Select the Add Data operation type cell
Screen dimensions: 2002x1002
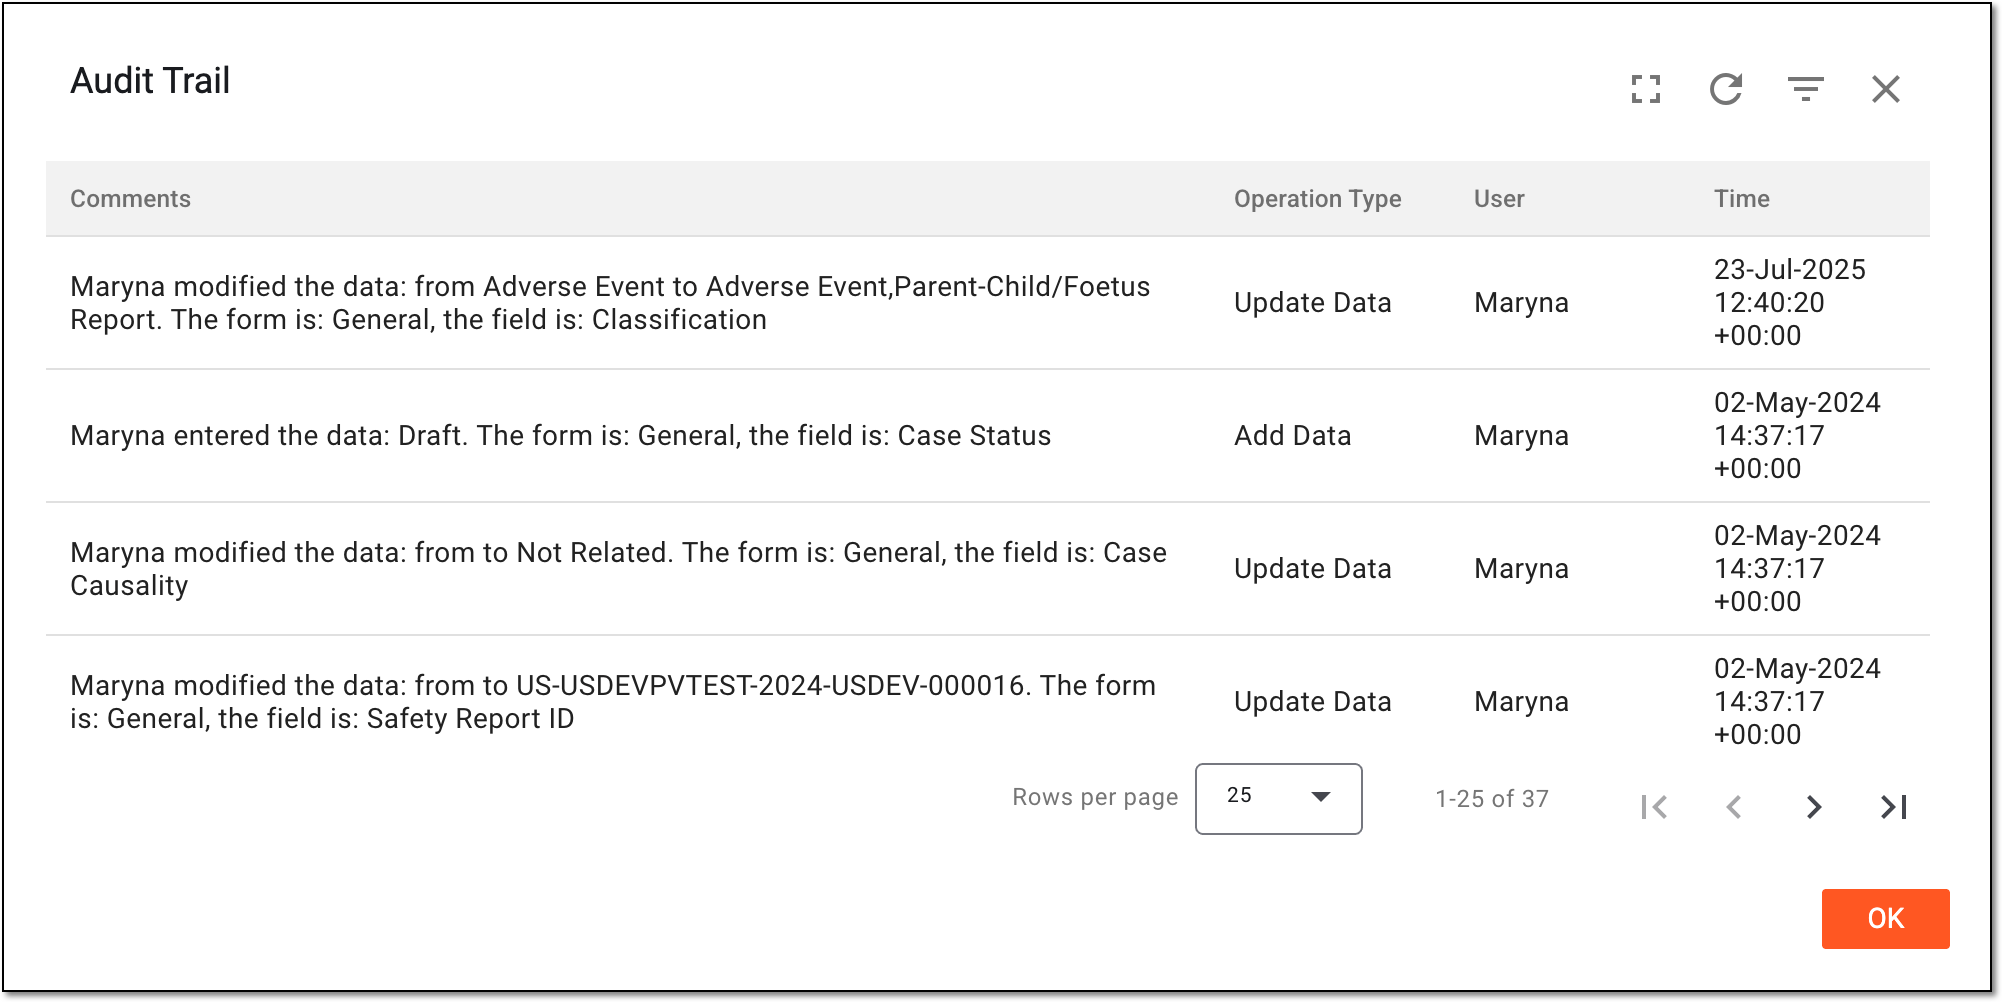(x=1292, y=436)
